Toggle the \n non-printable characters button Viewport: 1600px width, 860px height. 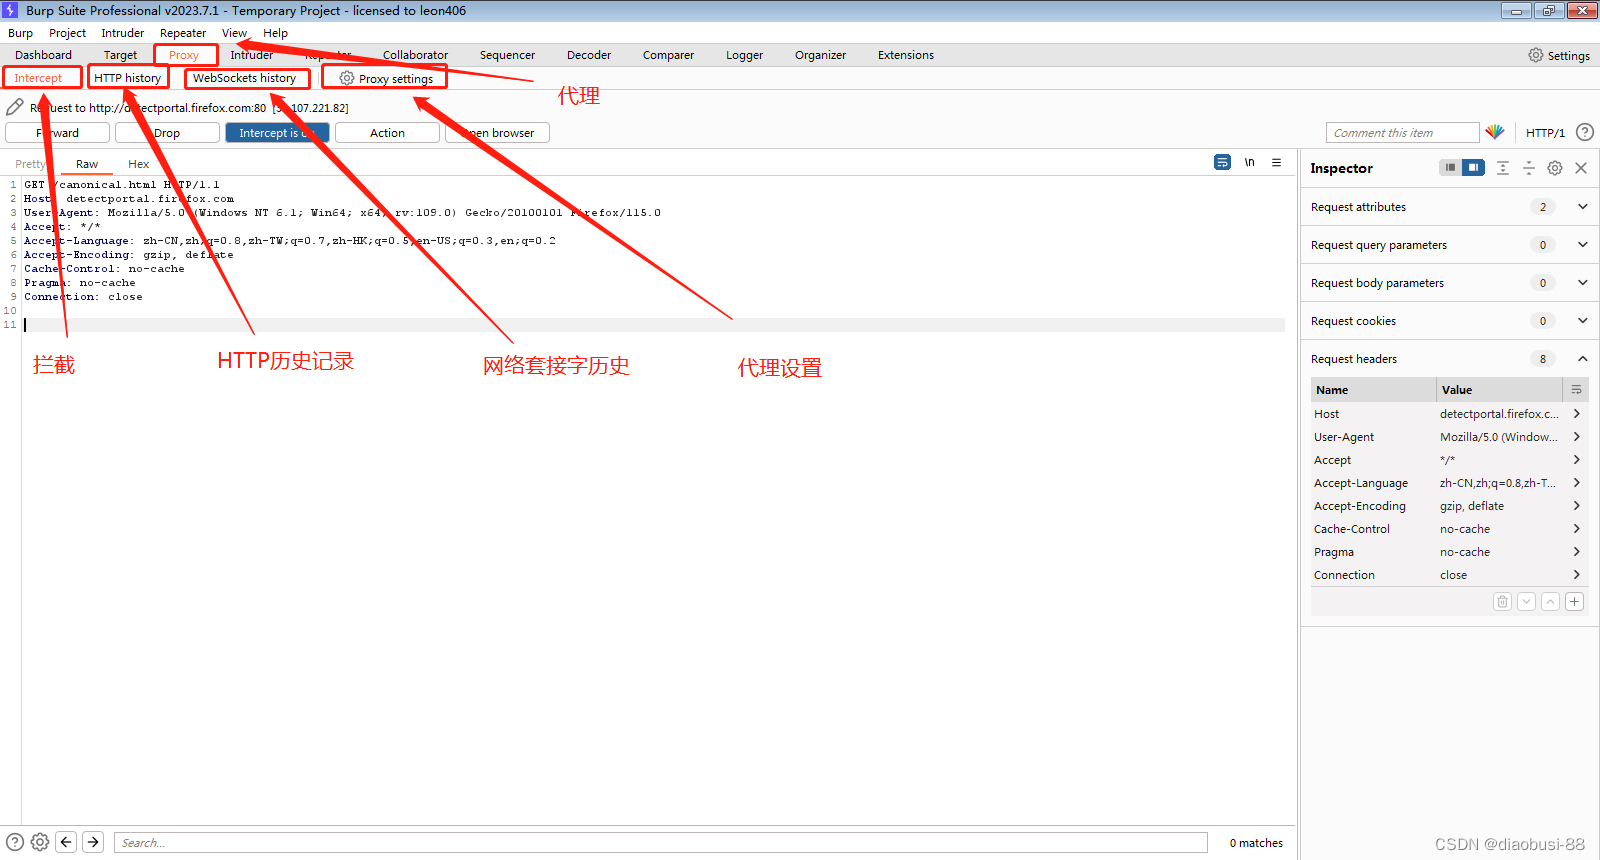[x=1249, y=162]
